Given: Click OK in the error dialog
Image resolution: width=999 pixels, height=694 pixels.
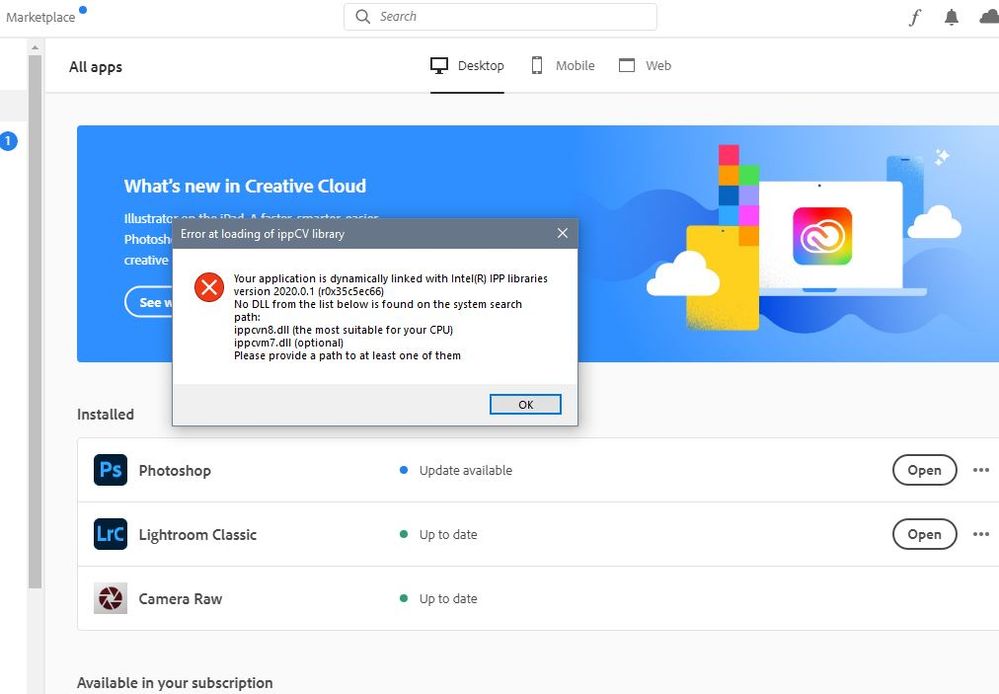Looking at the screenshot, I should pos(526,404).
